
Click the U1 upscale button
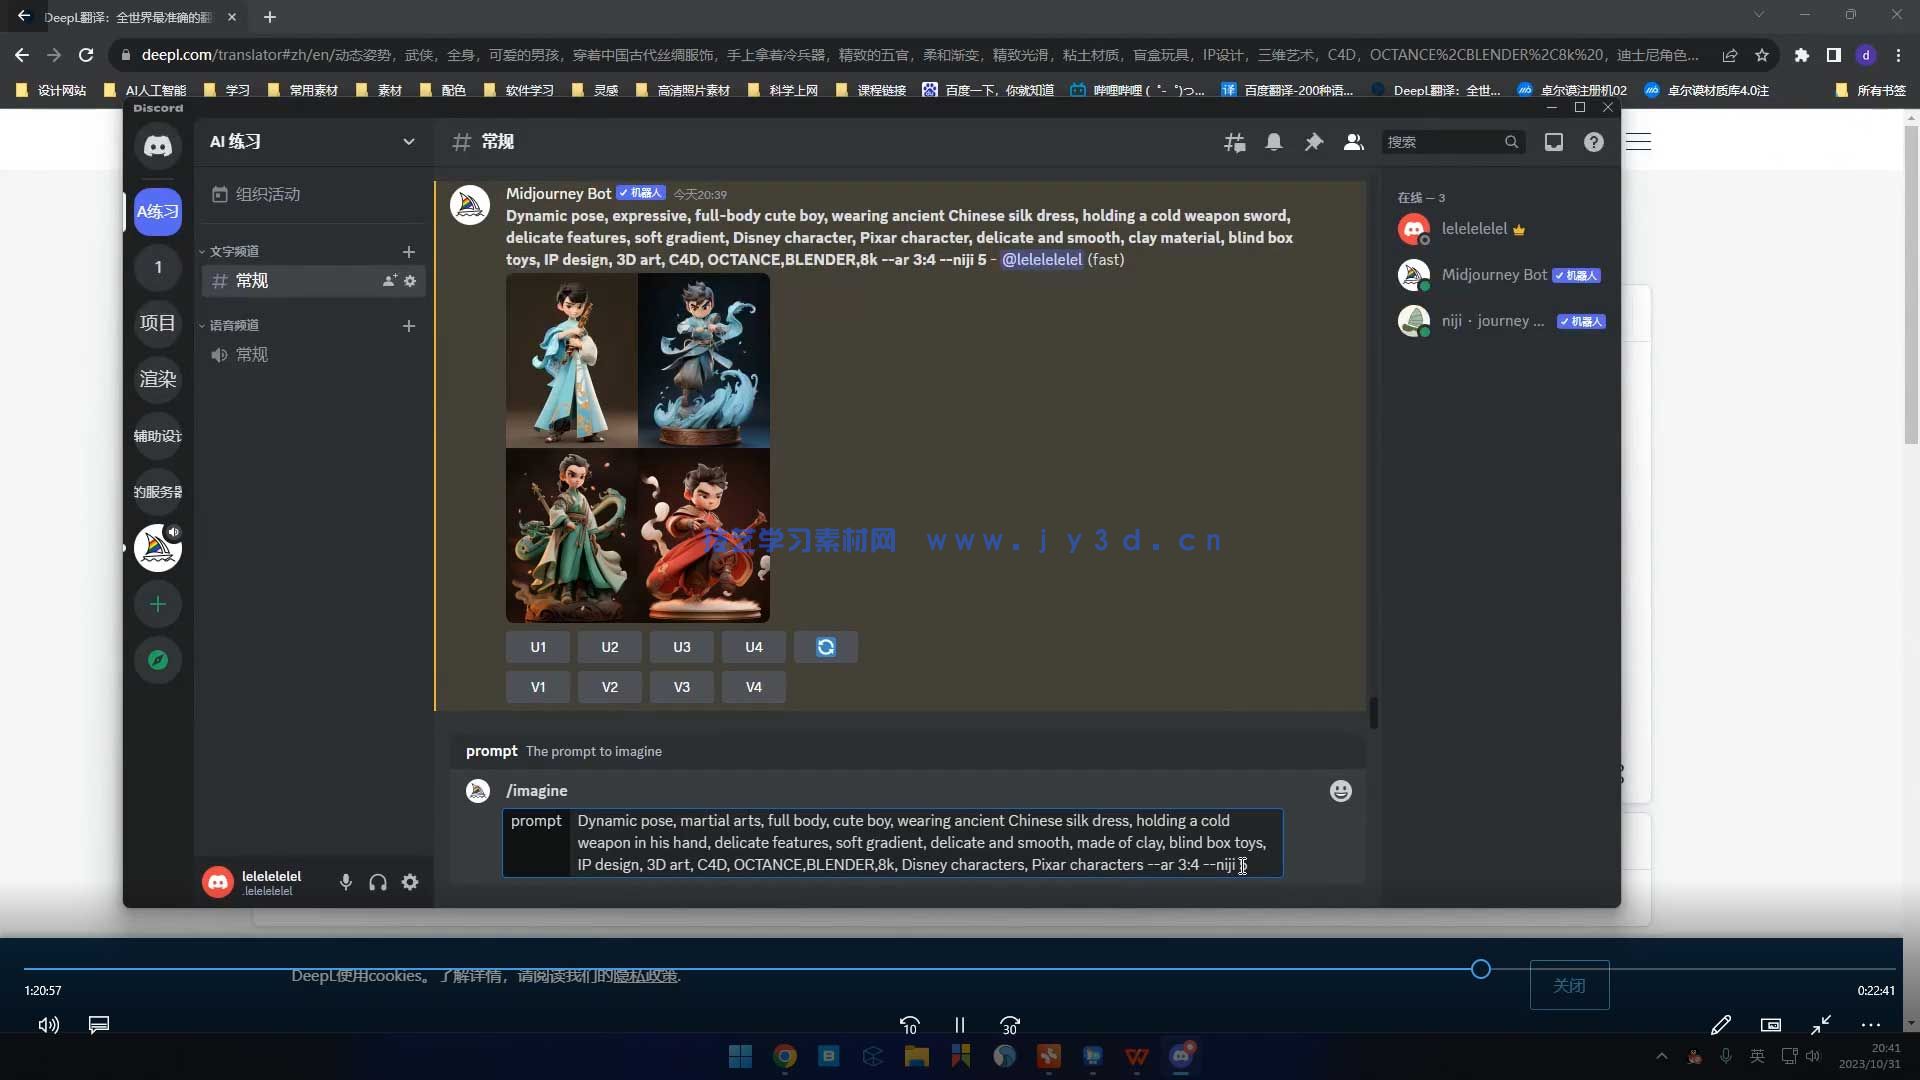coord(538,647)
